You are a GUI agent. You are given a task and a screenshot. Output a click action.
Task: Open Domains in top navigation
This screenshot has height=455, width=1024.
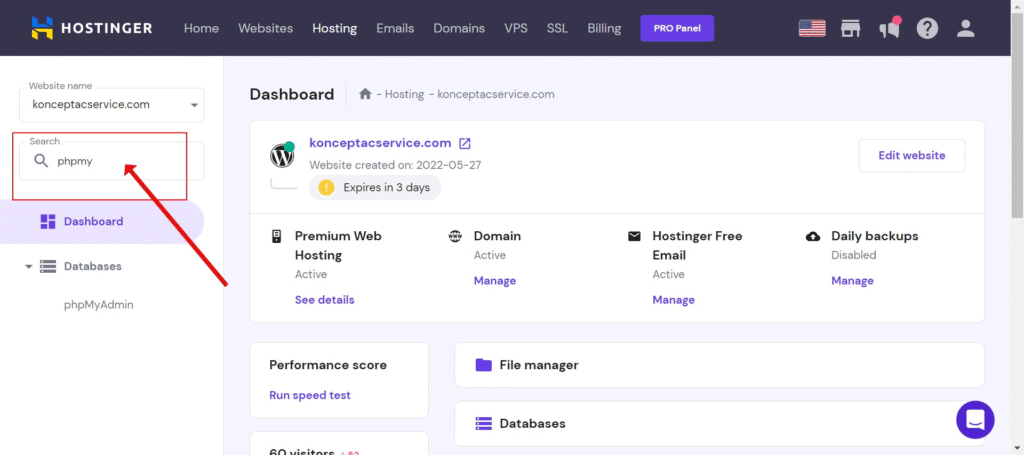pos(459,28)
